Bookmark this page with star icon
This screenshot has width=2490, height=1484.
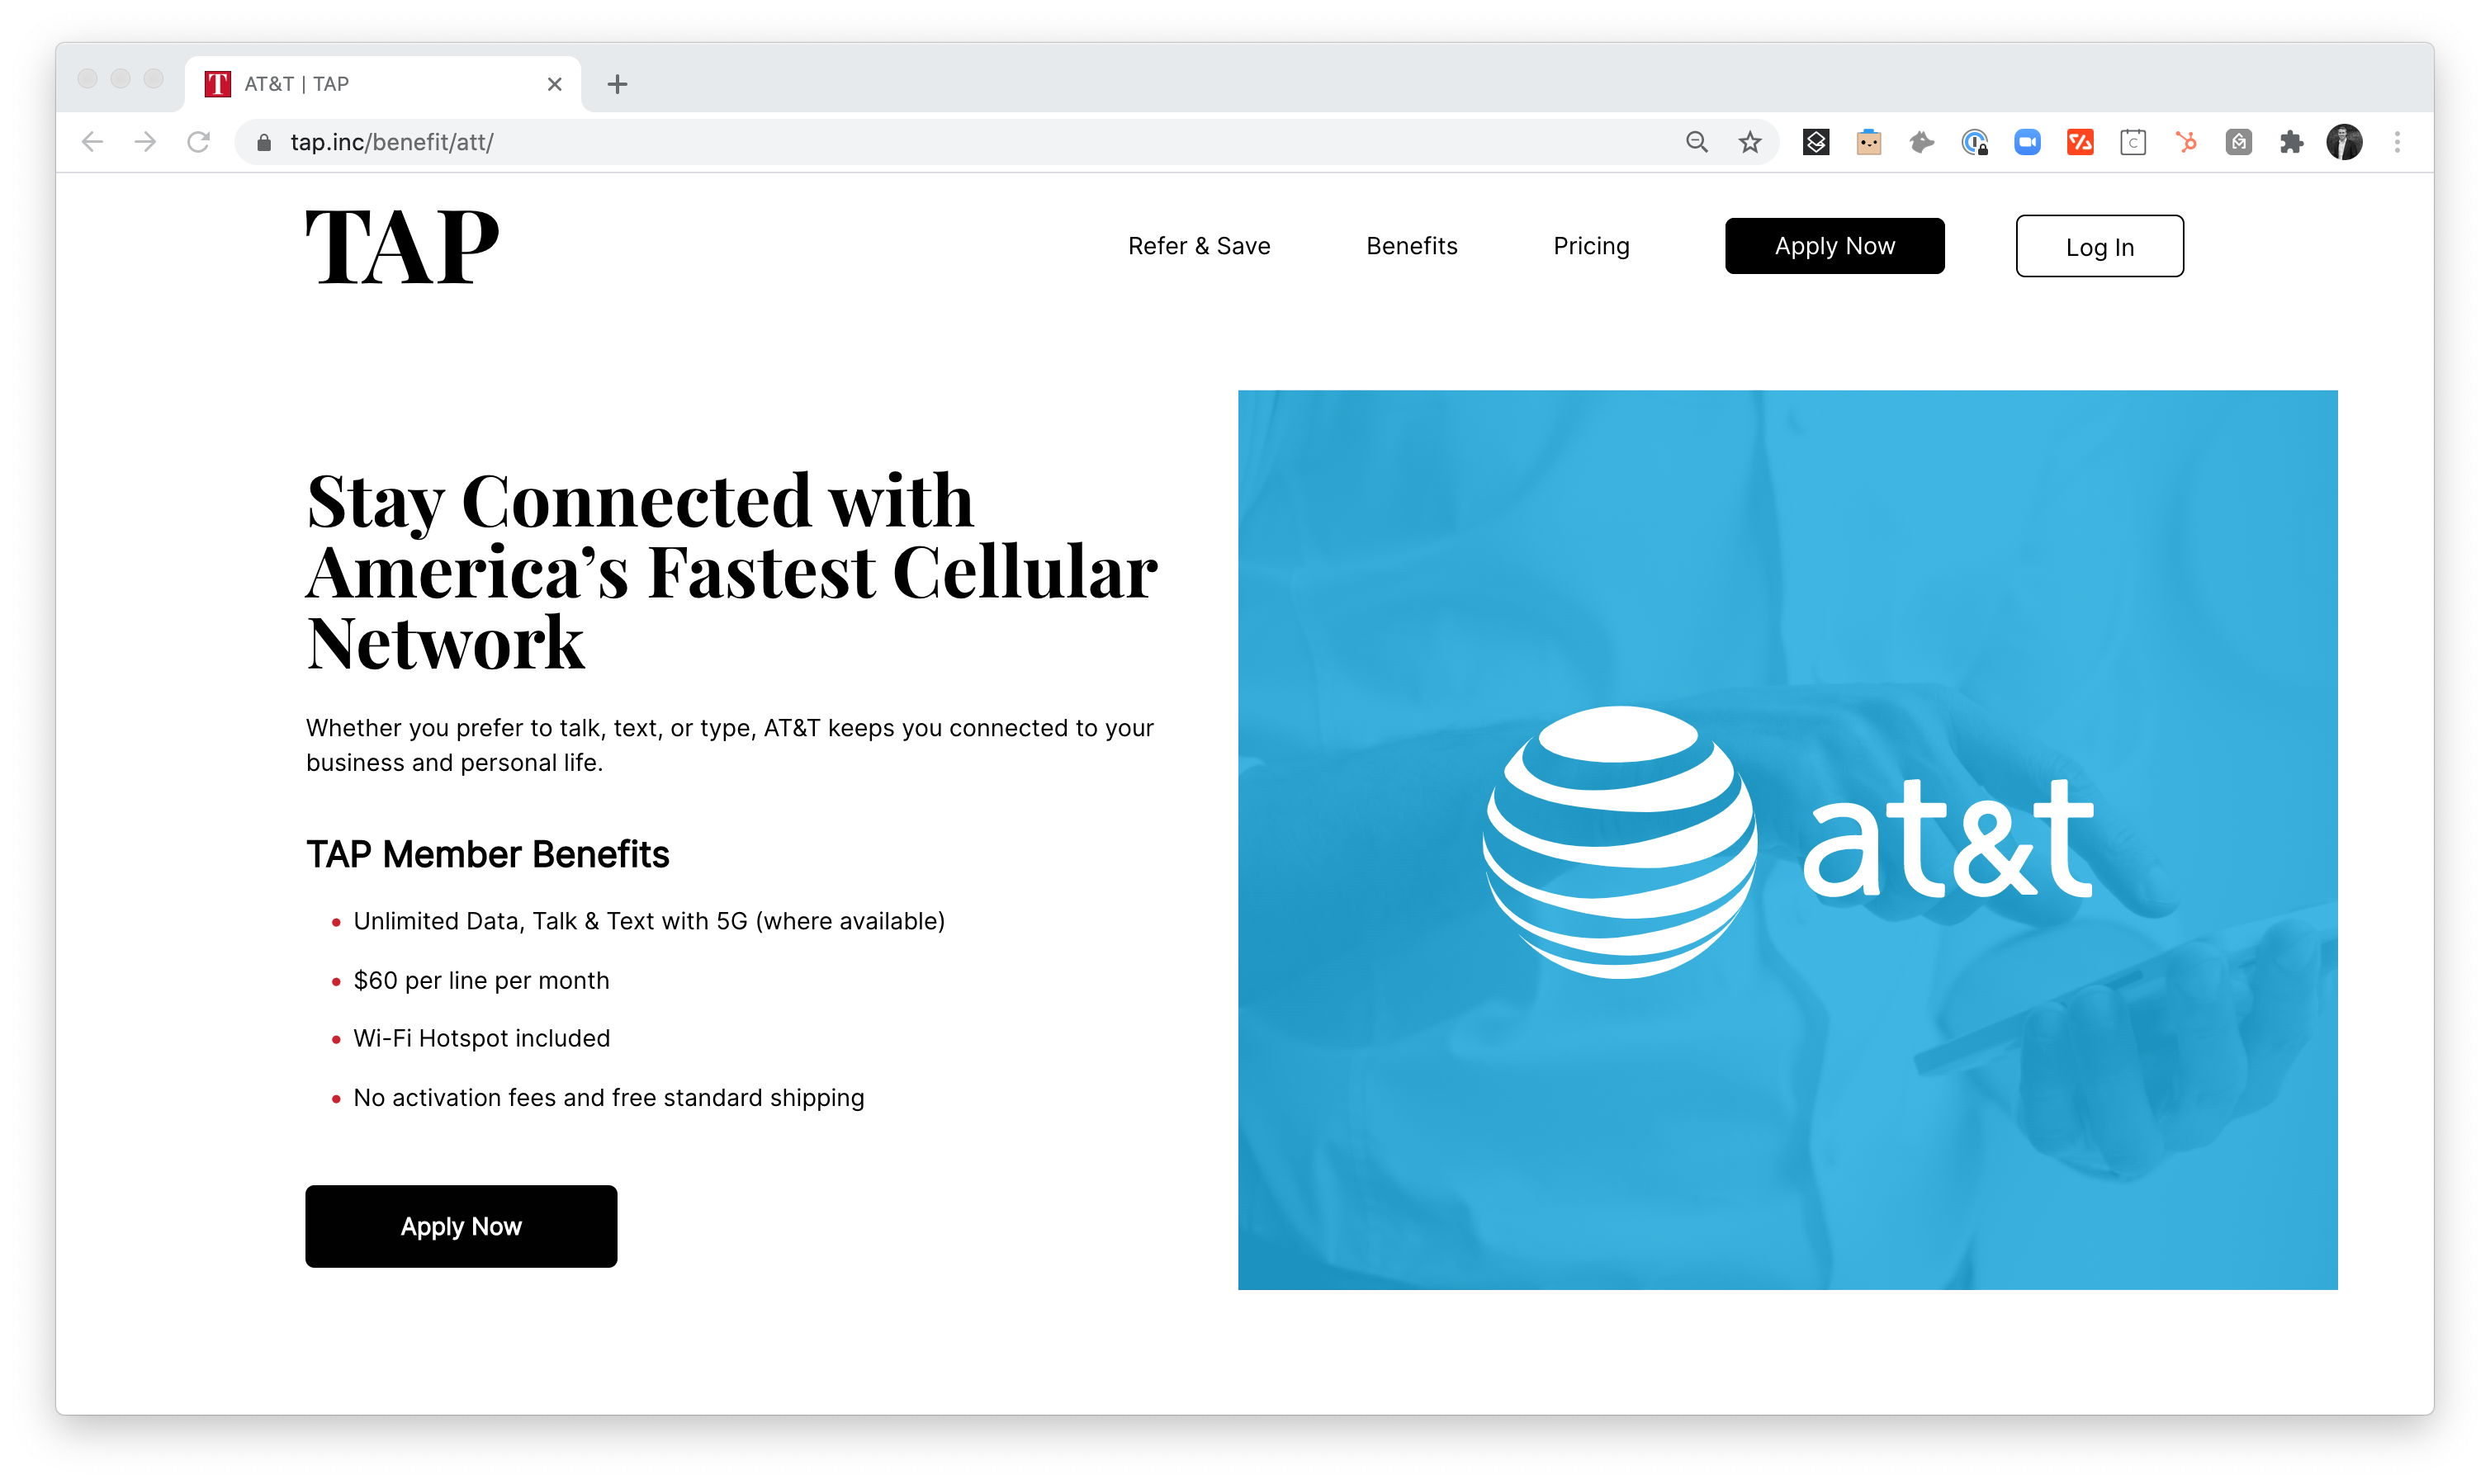1749,142
